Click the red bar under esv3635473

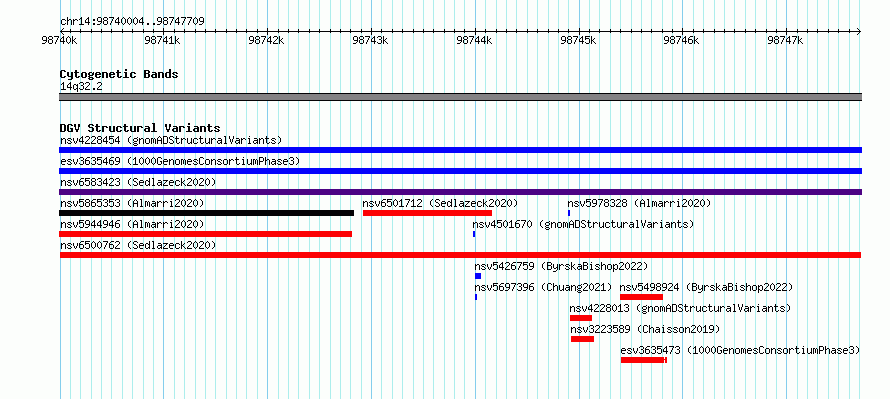(644, 360)
